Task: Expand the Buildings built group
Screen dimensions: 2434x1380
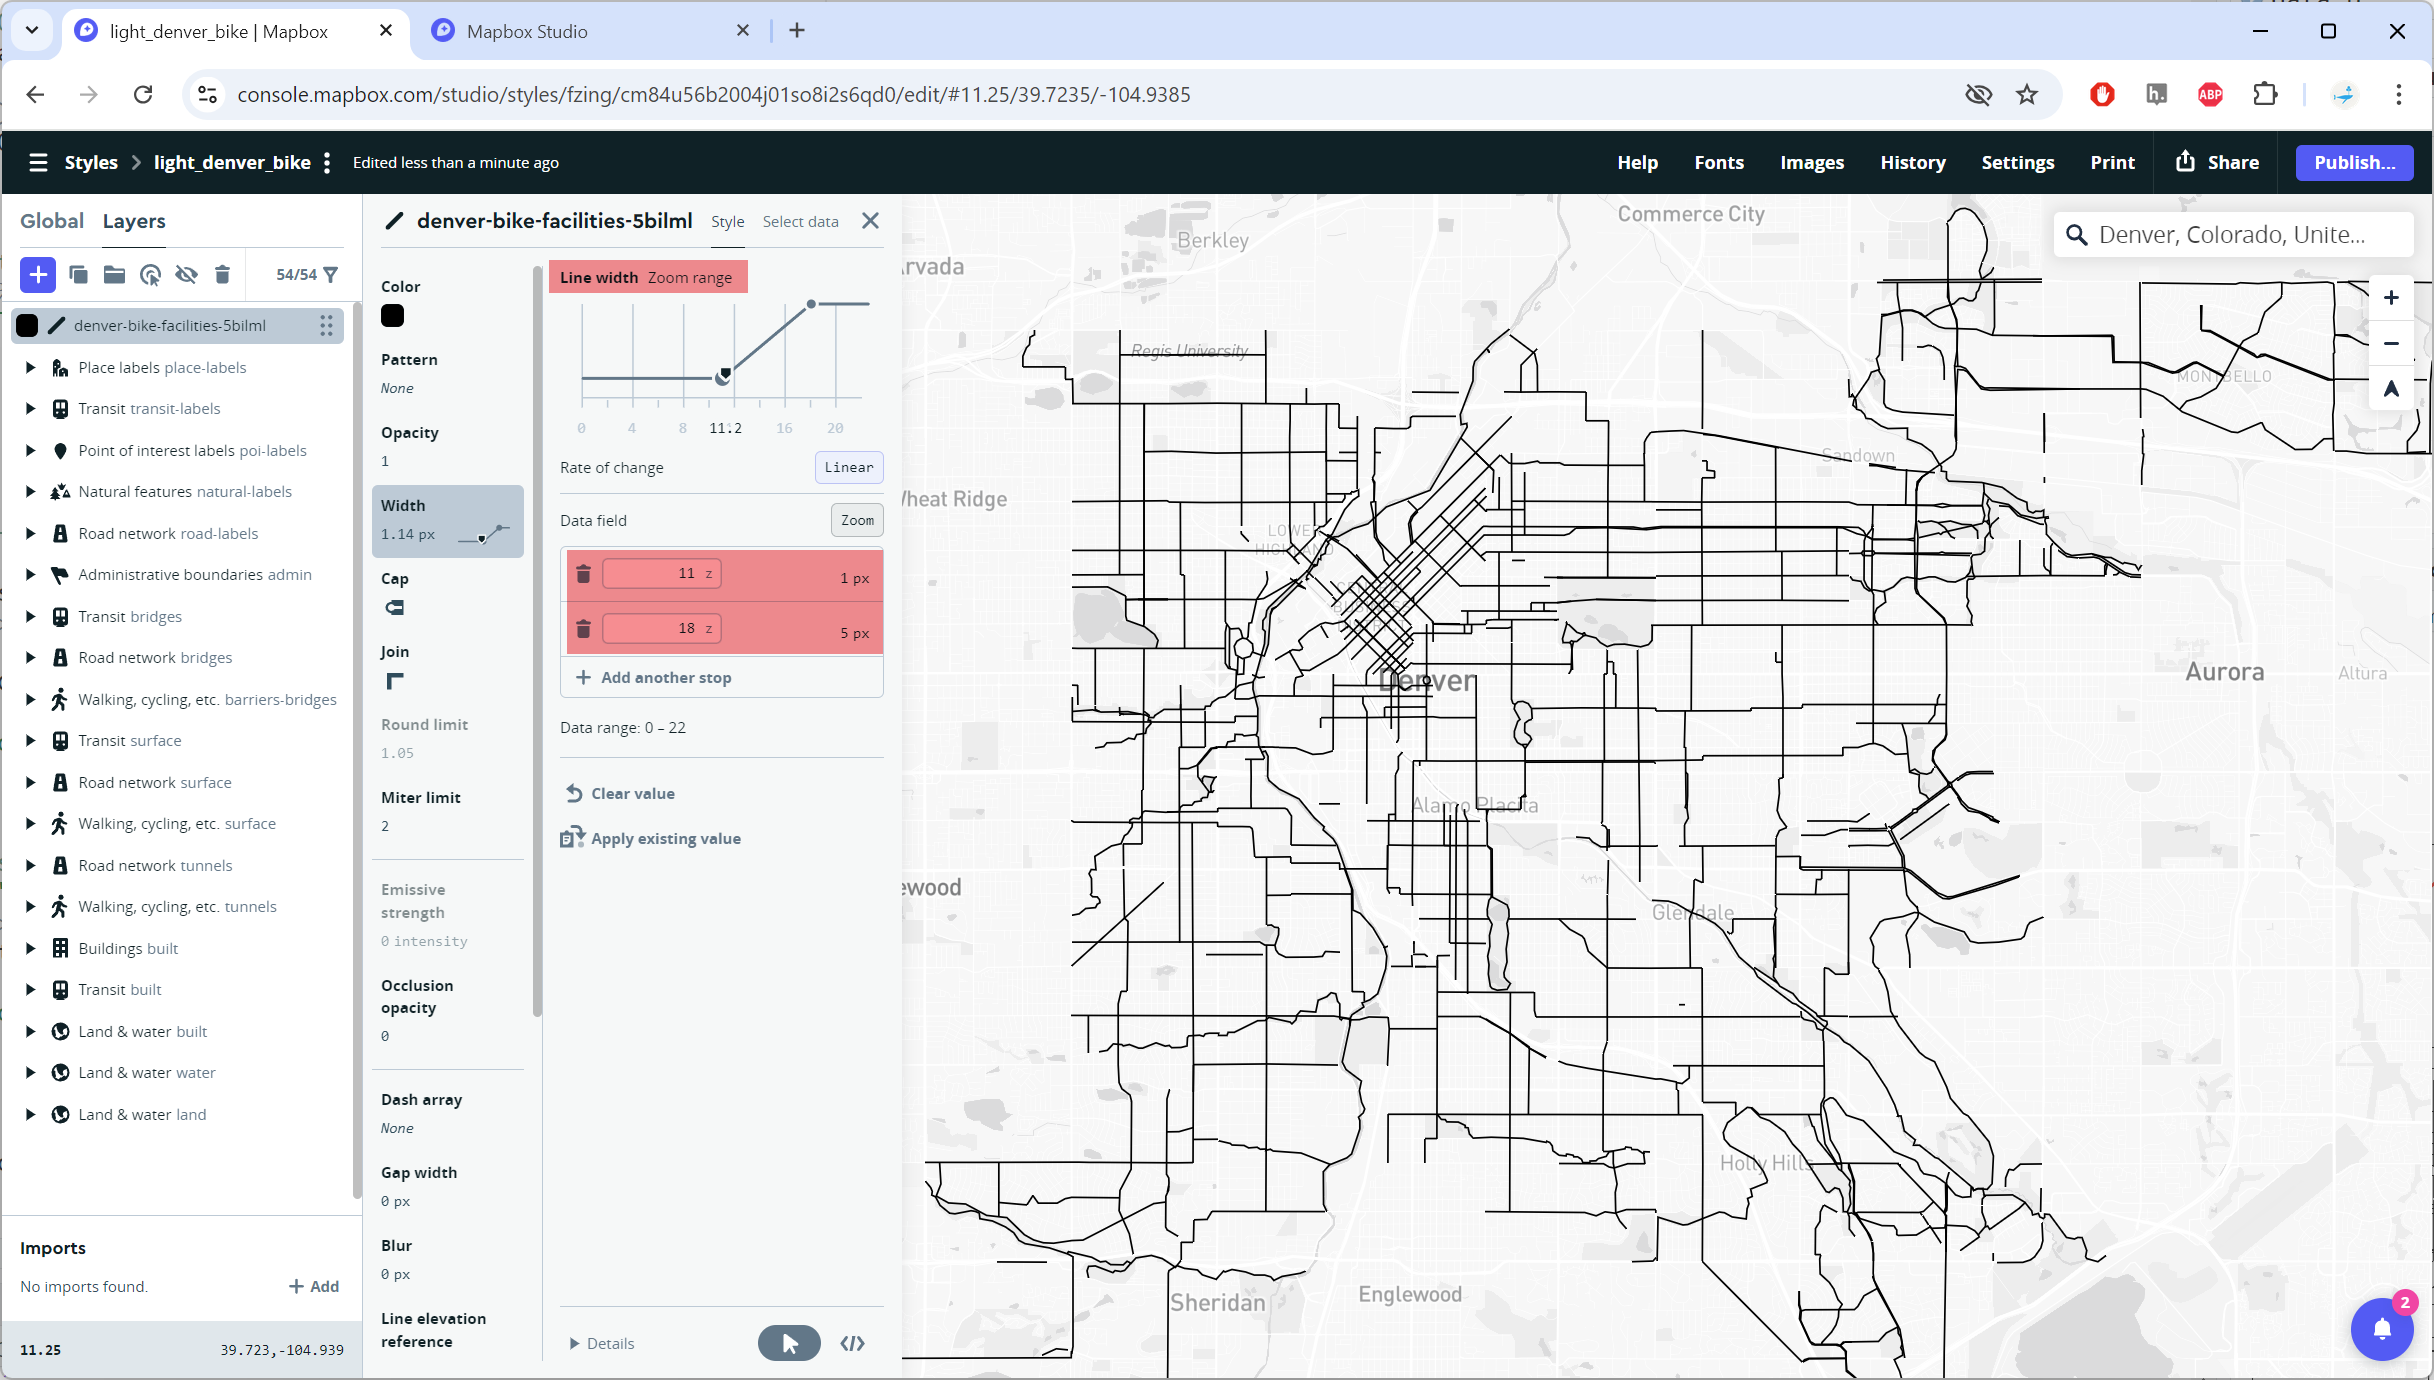Action: point(30,948)
